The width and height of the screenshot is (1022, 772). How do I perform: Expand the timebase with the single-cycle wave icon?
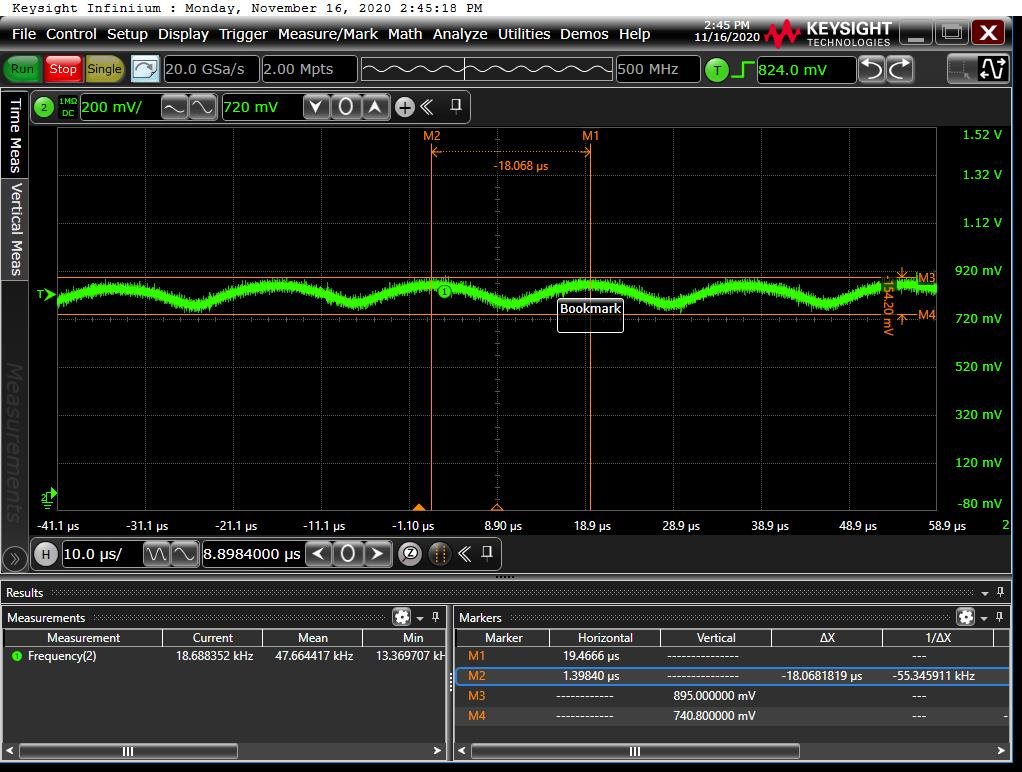184,554
